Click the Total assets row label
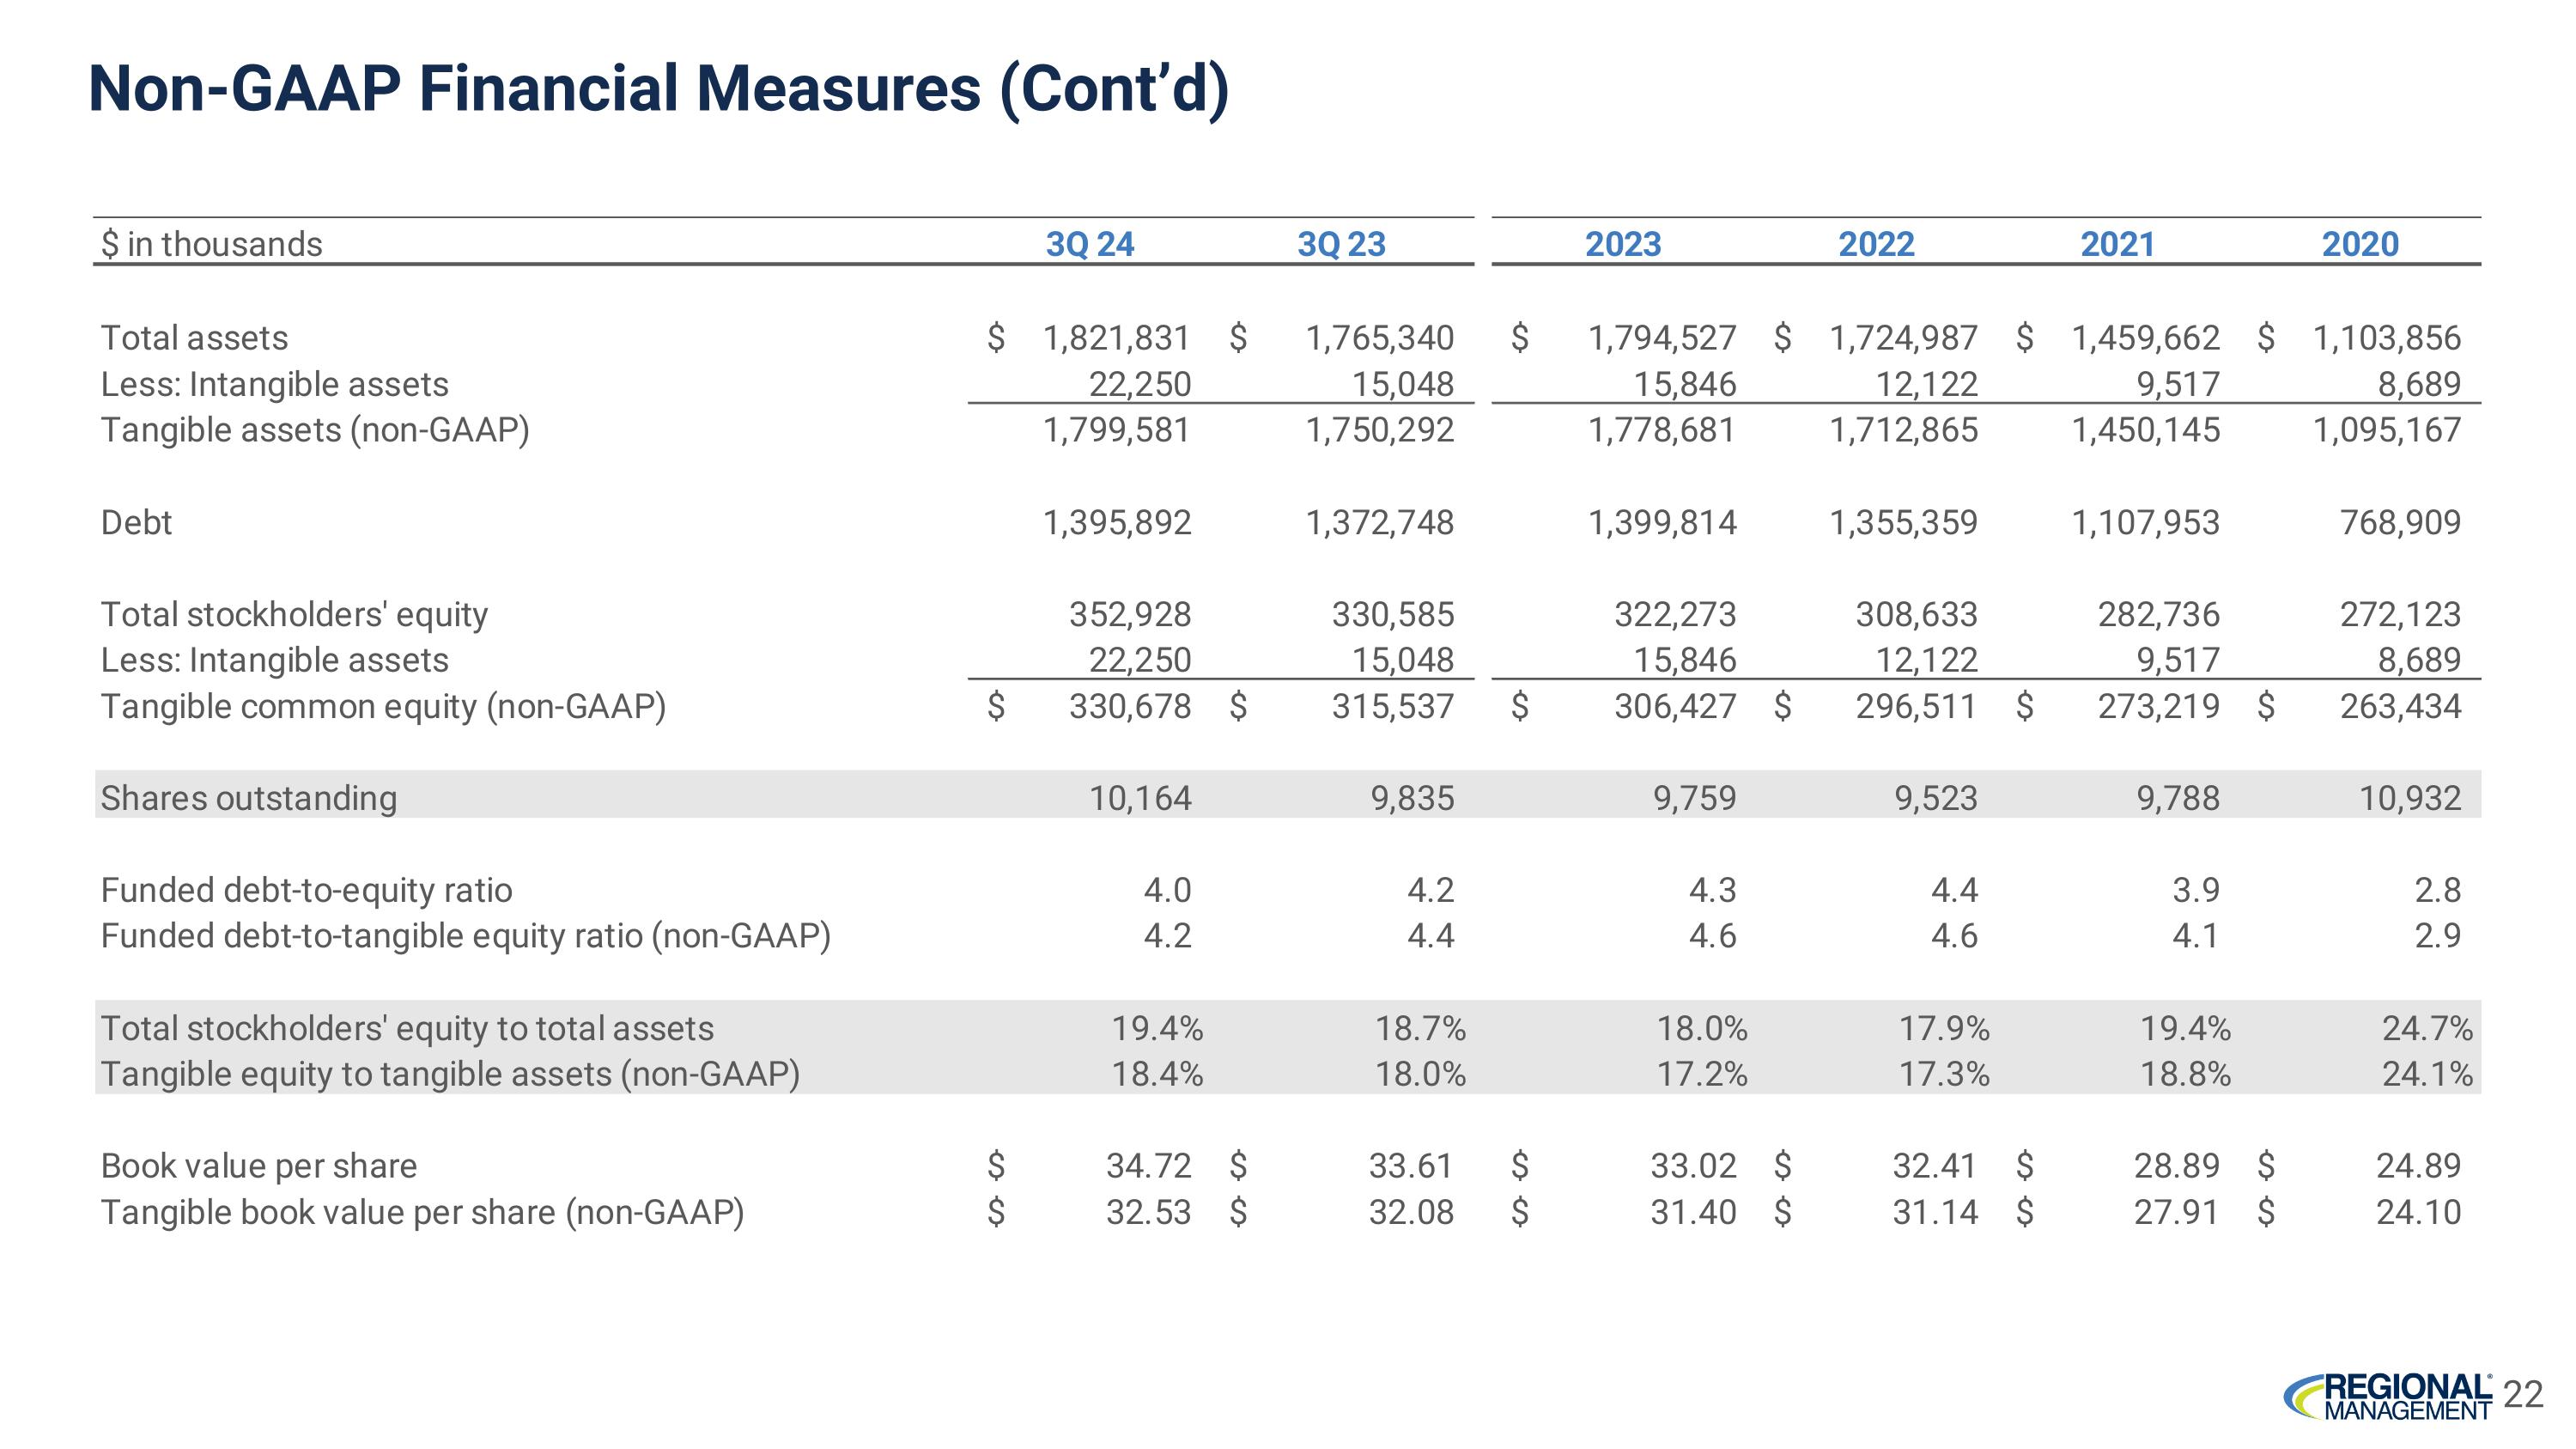 (x=194, y=338)
